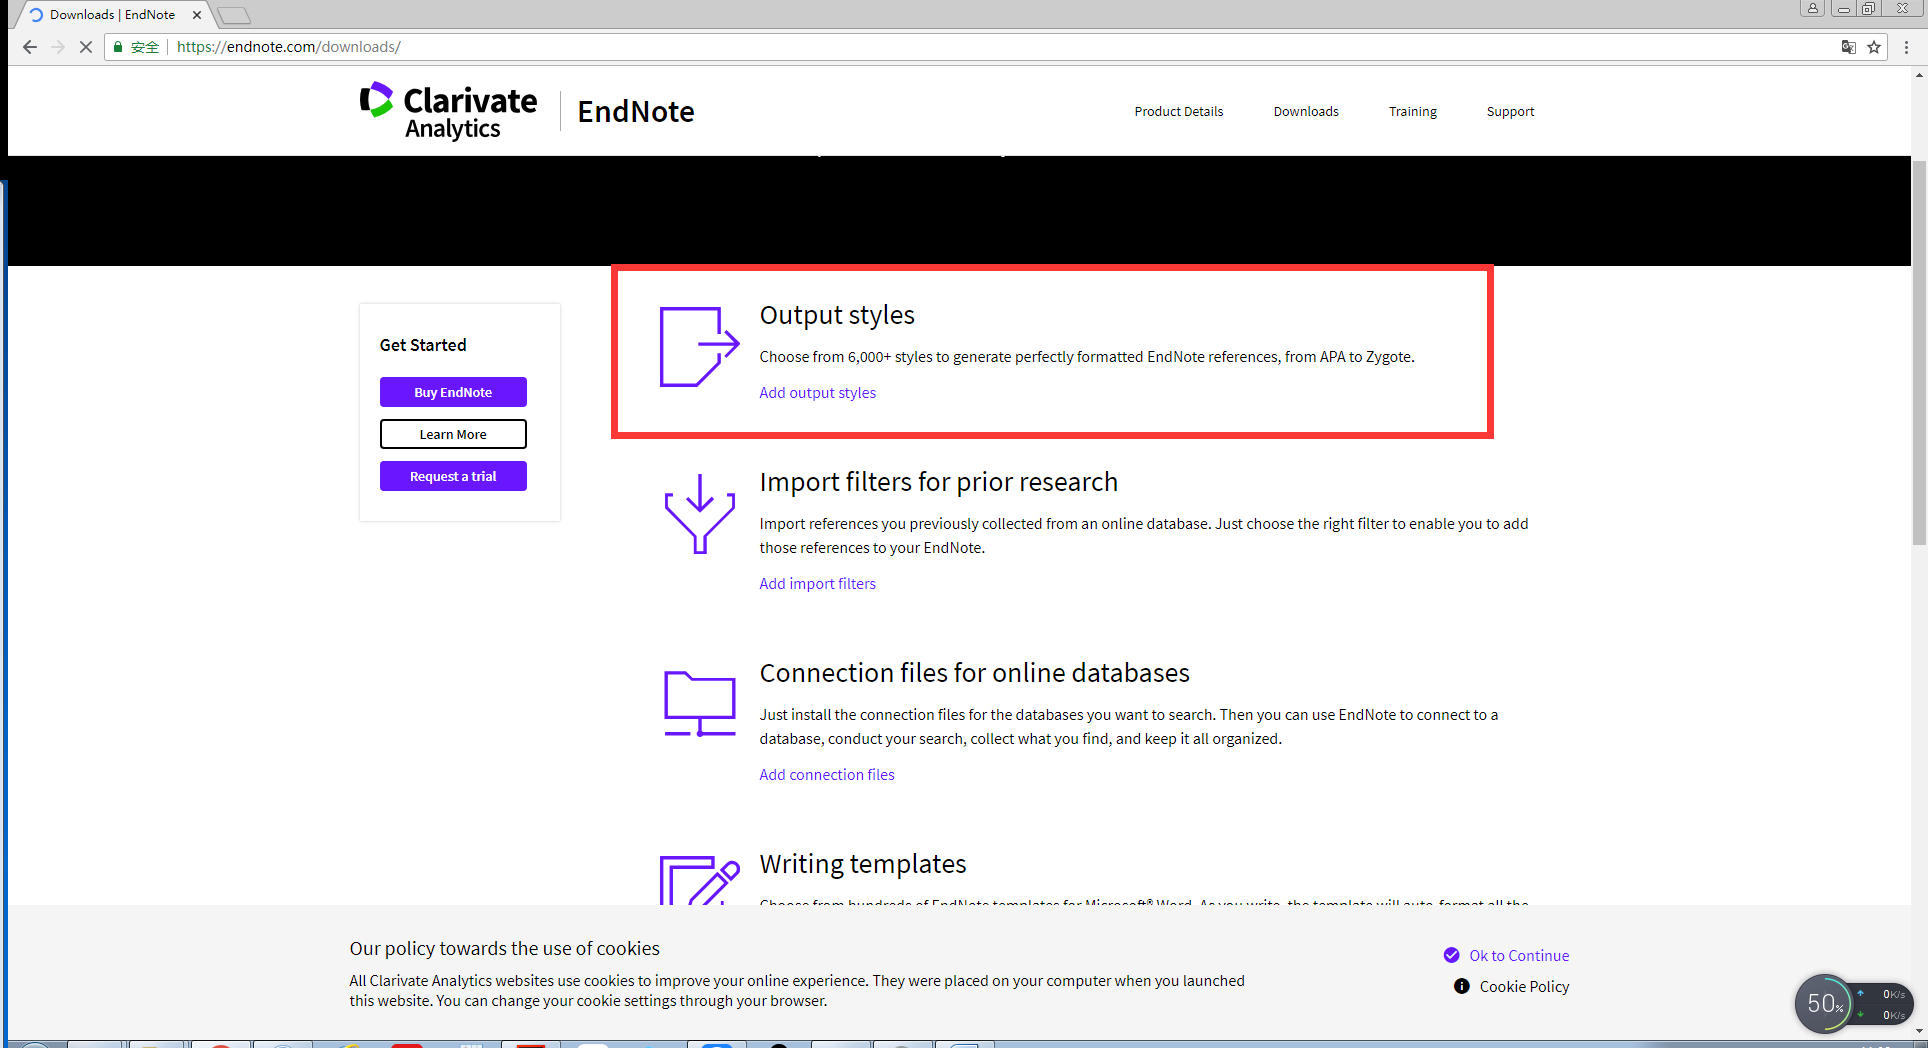Go back to the previous page
This screenshot has height=1048, width=1928.
coord(30,47)
